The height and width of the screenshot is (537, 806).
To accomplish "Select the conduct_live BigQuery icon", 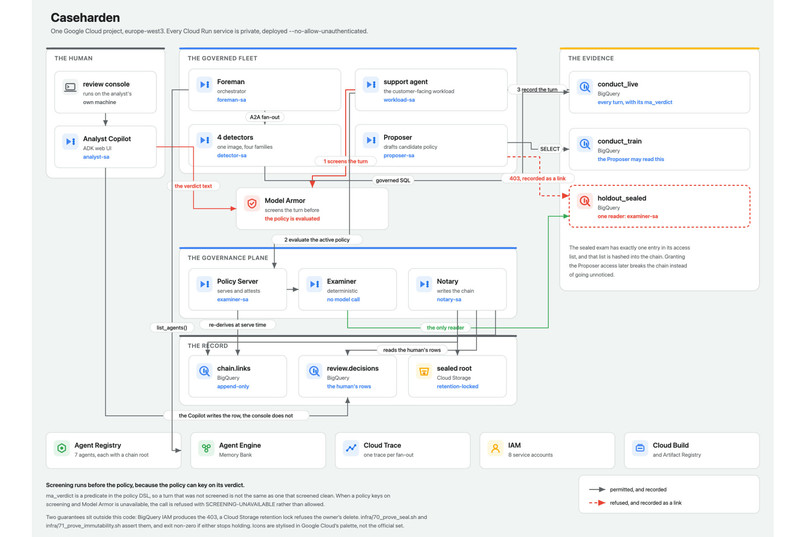I will pos(585,87).
